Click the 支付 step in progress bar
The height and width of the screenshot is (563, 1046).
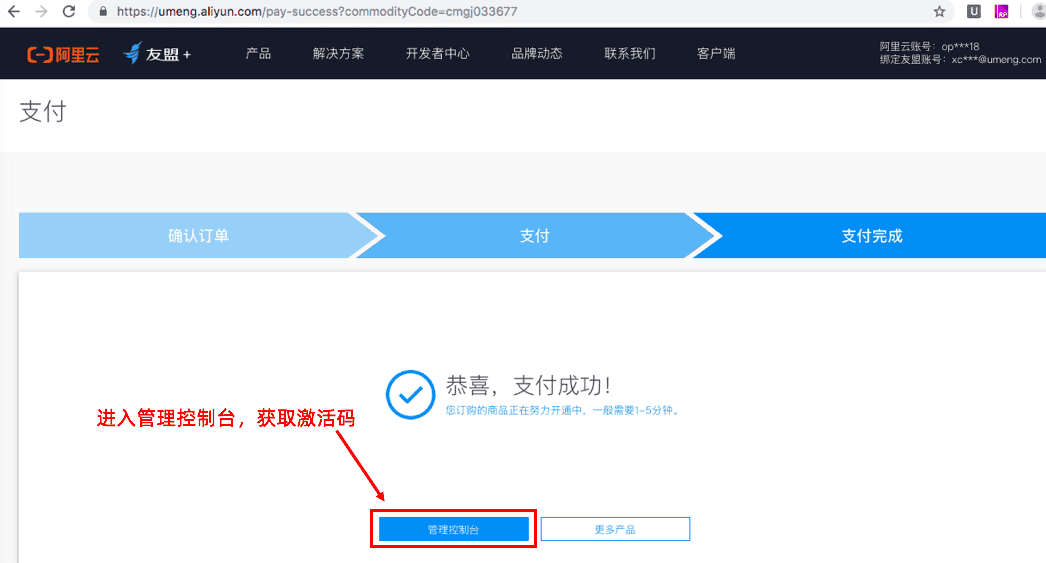click(x=534, y=235)
